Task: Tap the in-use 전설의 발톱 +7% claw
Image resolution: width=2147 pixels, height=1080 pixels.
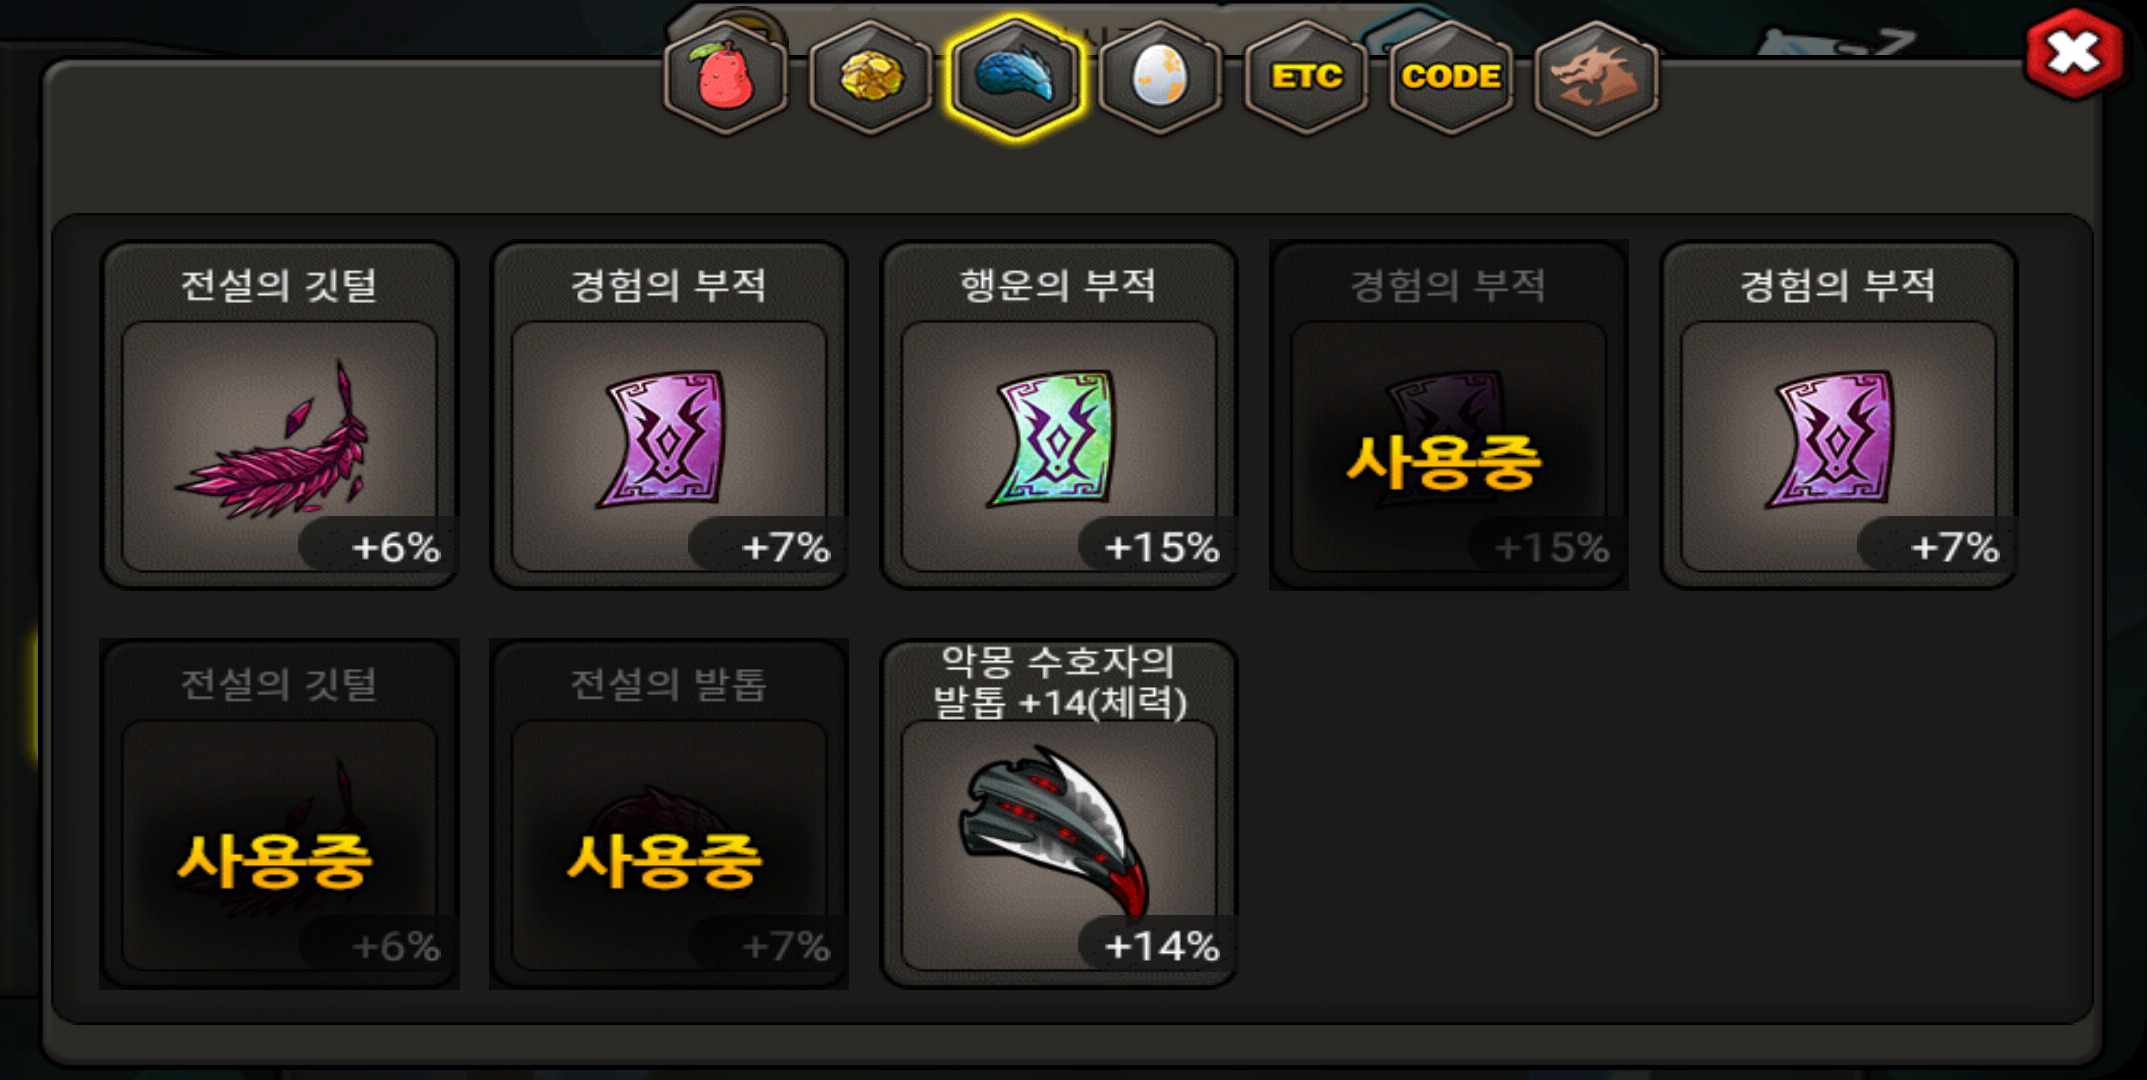Action: 669,814
